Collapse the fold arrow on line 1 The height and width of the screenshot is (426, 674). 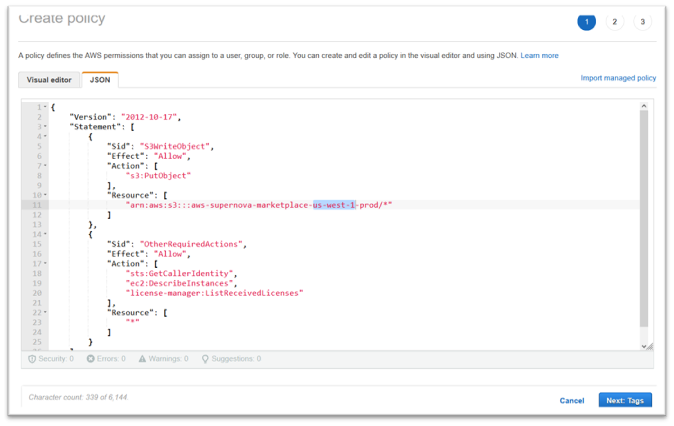point(46,107)
